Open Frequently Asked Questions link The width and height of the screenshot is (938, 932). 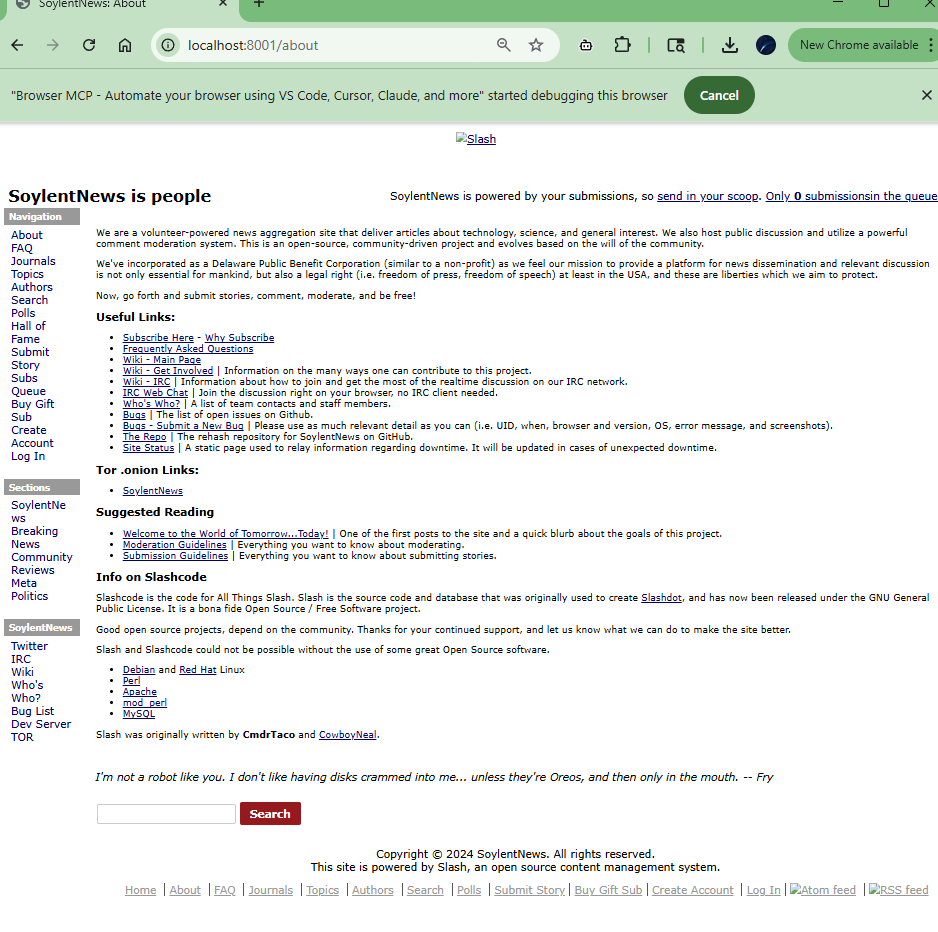point(188,349)
